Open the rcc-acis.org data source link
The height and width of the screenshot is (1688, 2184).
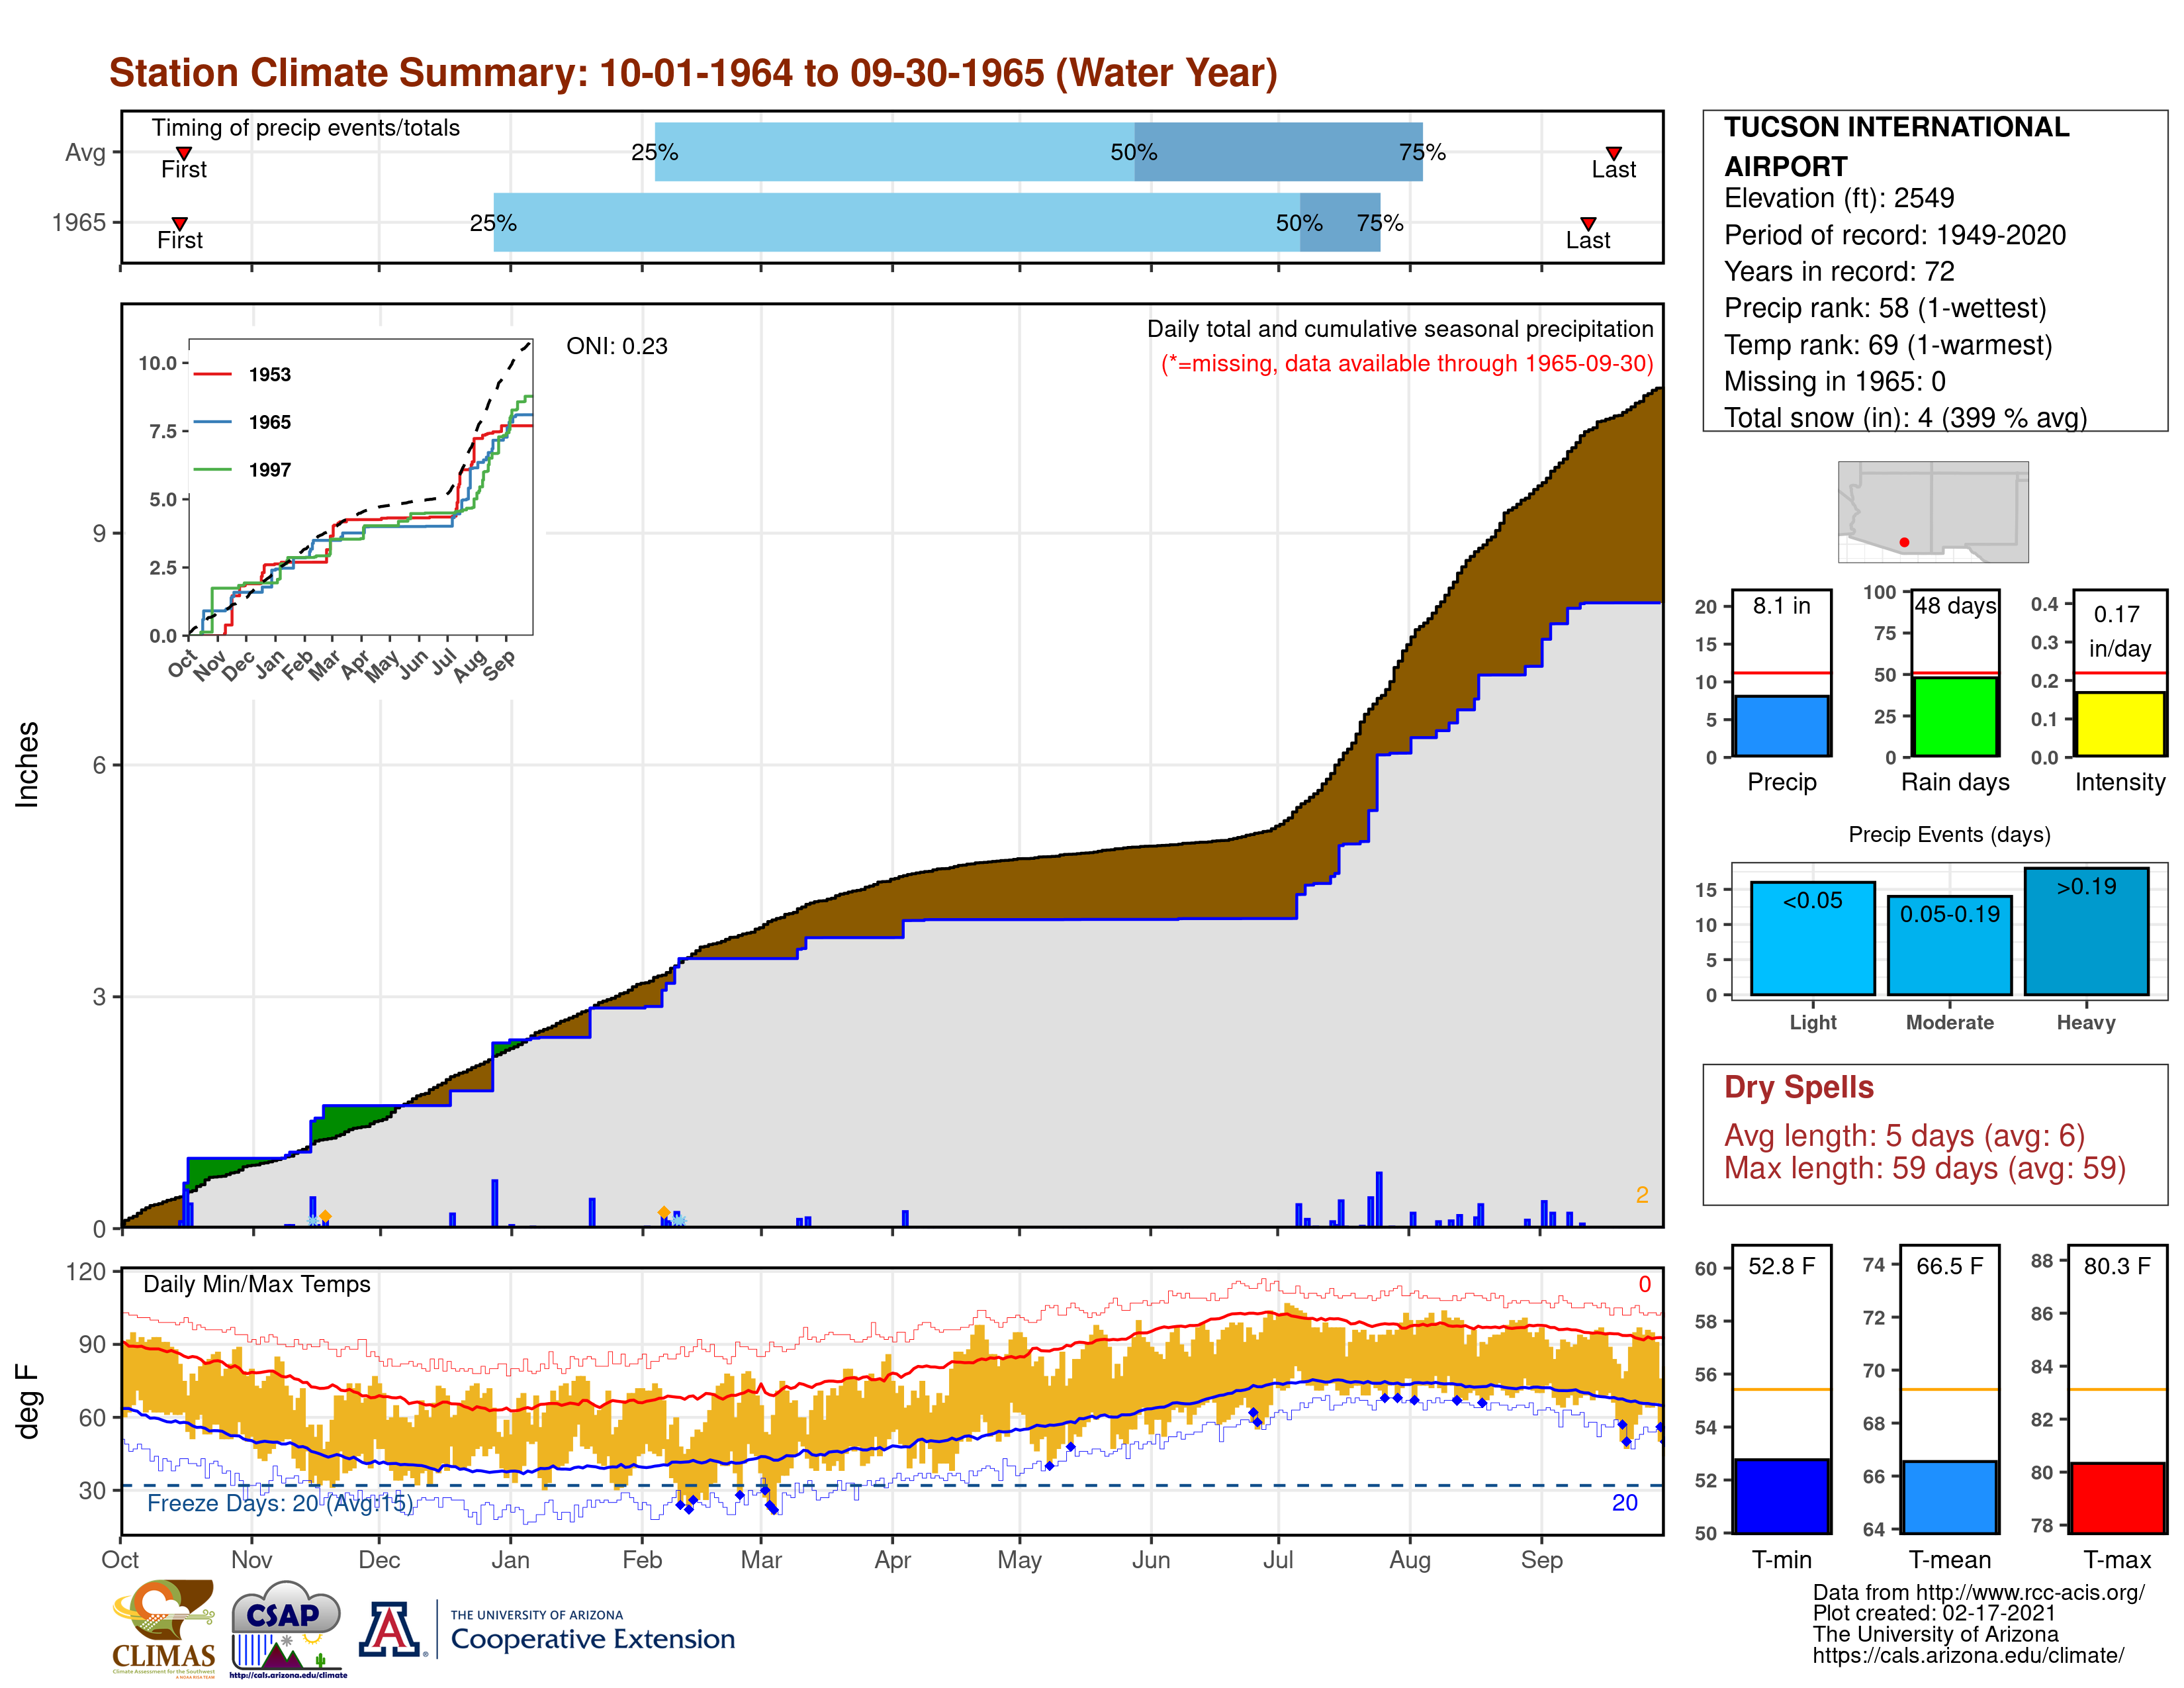1979,1593
